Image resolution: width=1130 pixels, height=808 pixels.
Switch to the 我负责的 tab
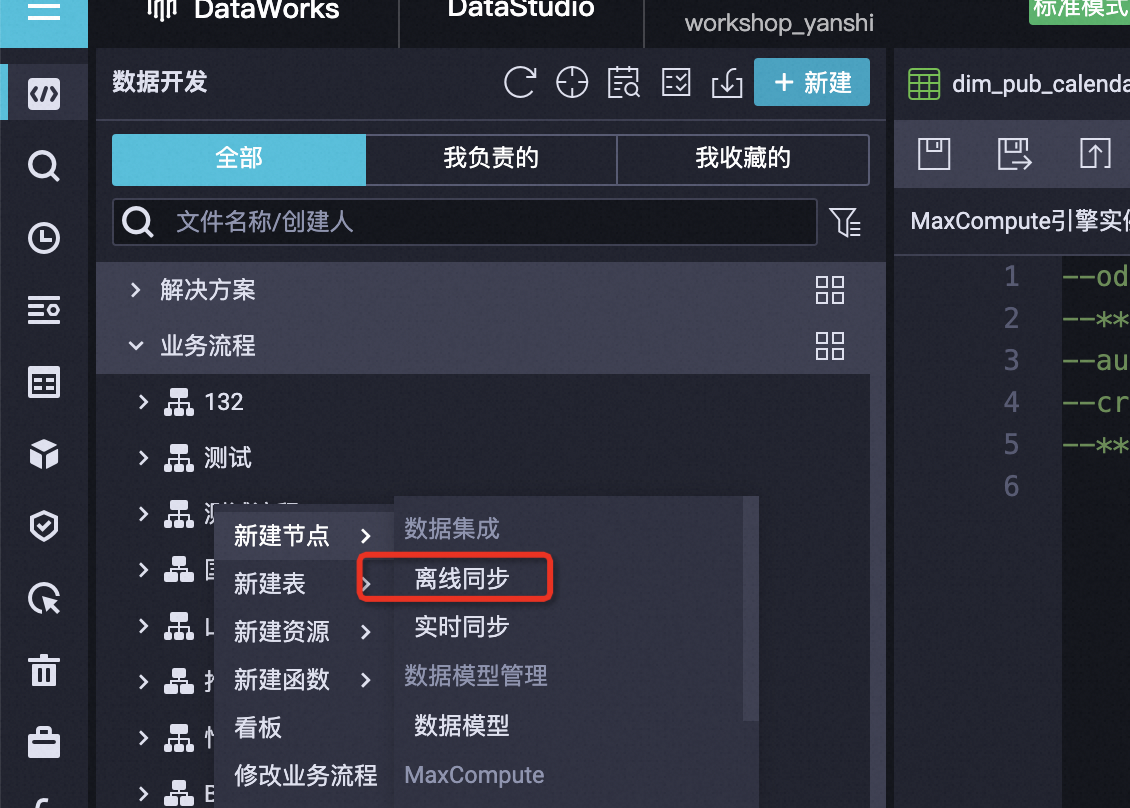(491, 159)
